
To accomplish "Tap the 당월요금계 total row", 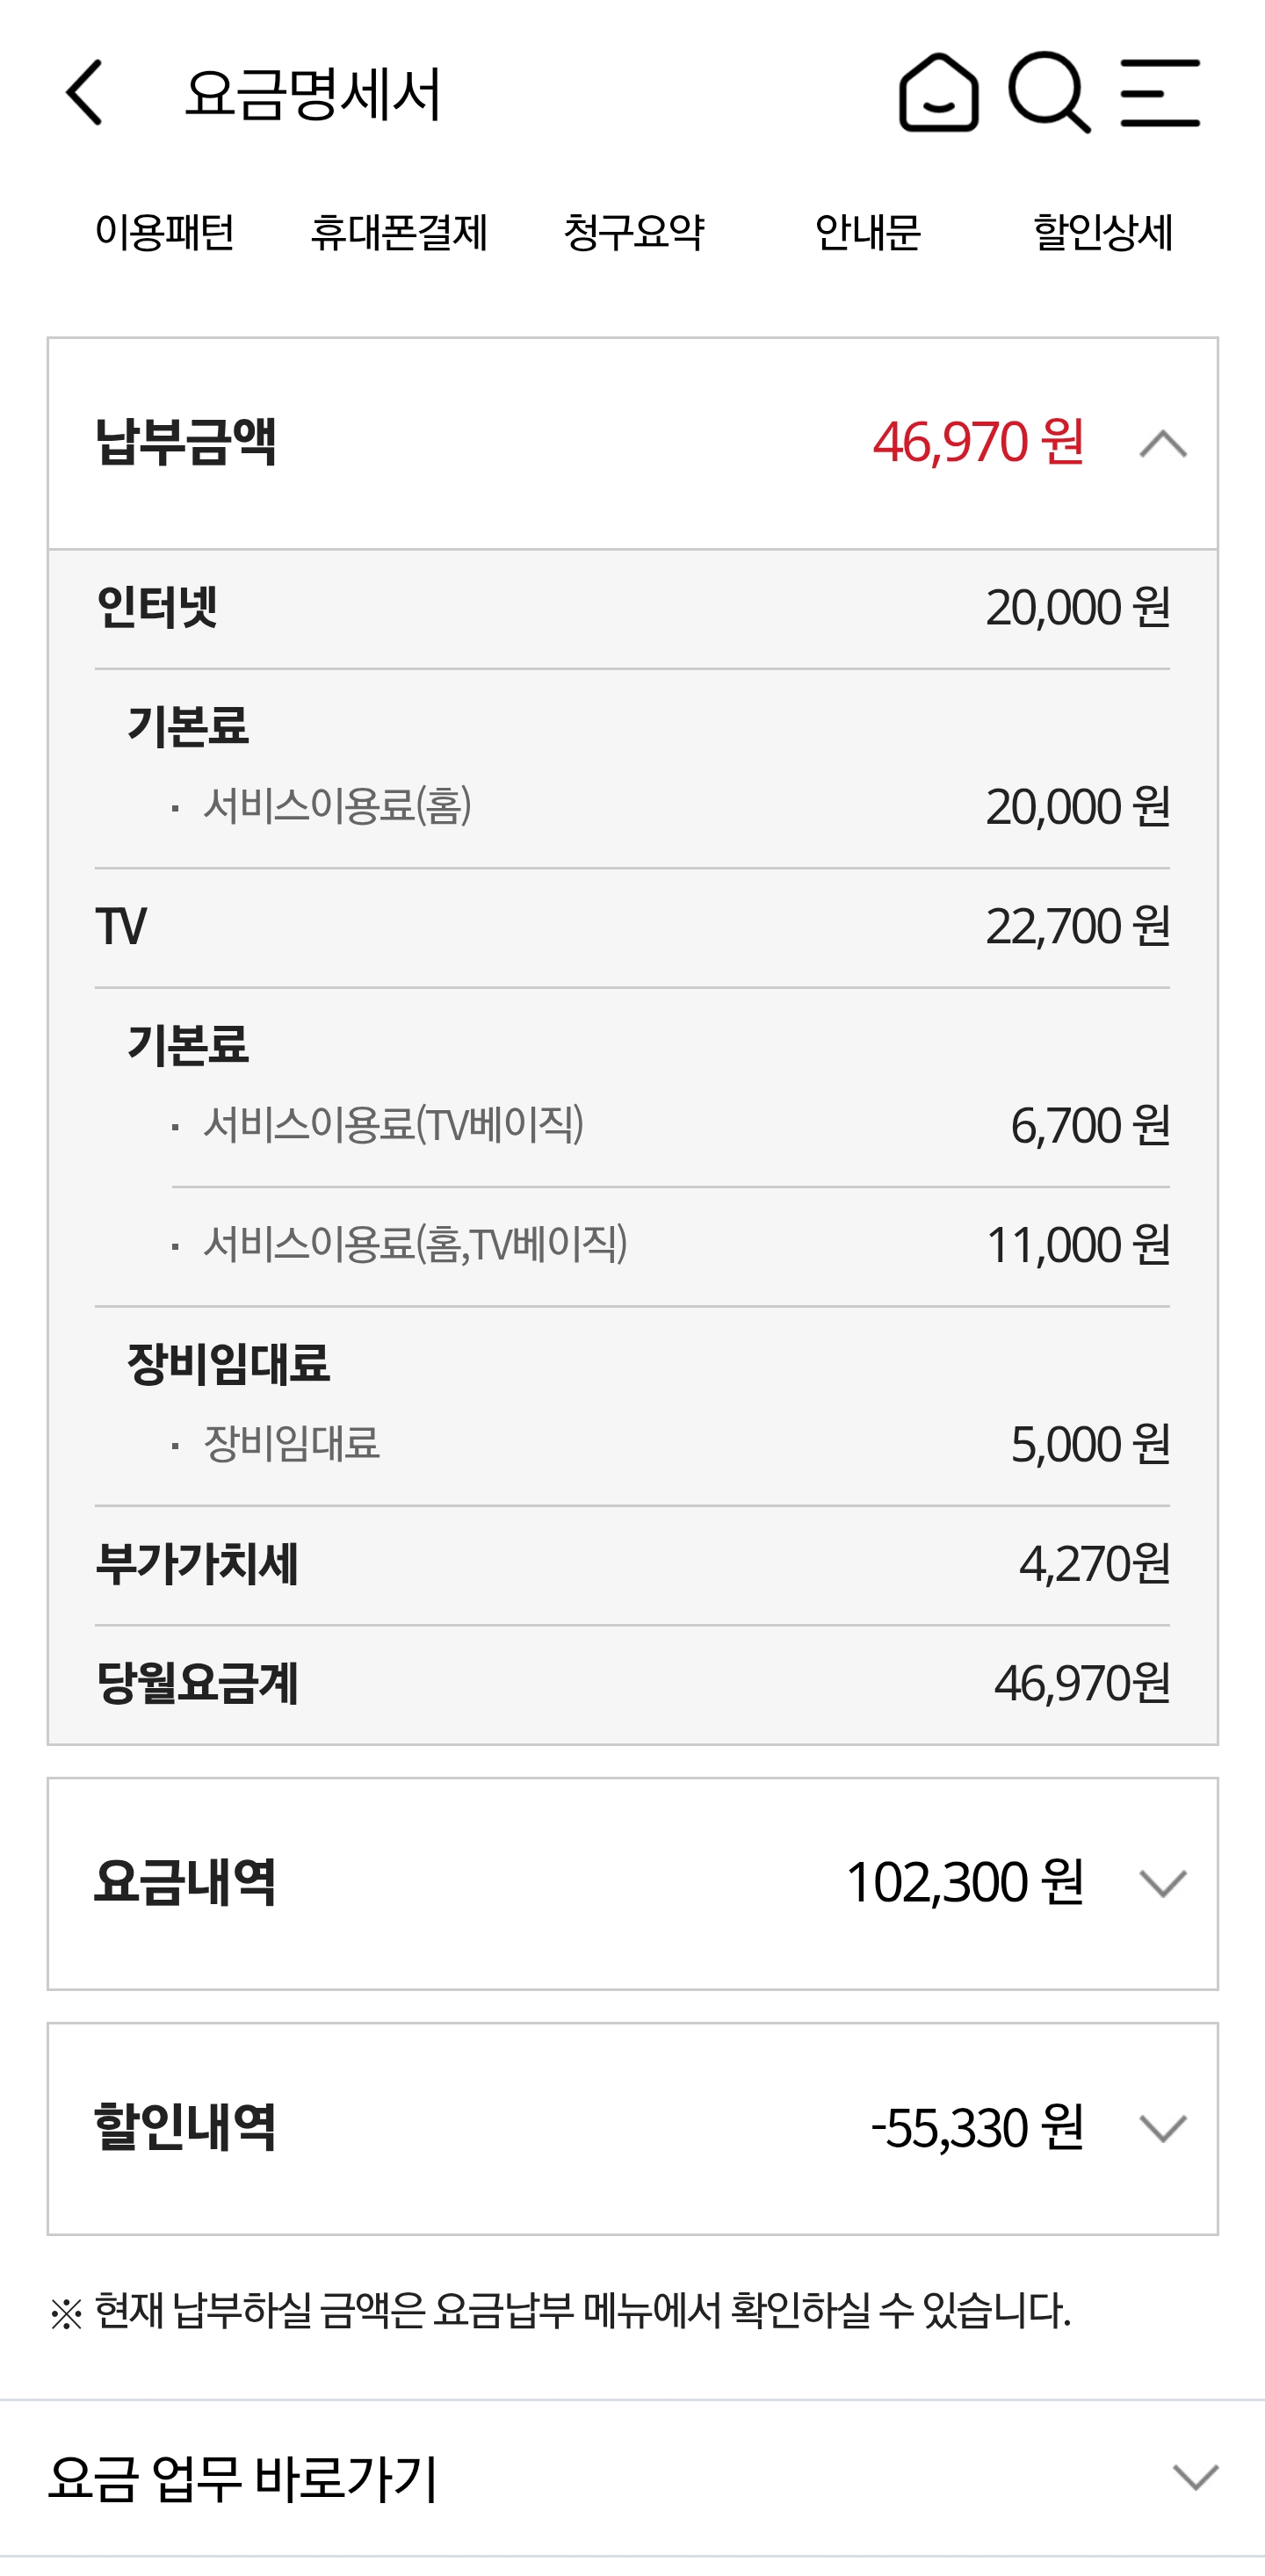I will (x=632, y=1684).
